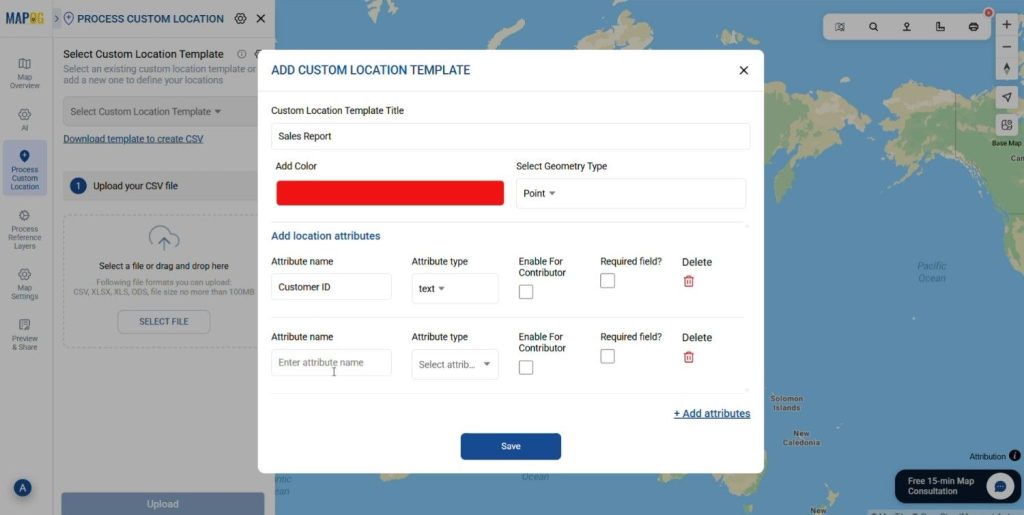Close the Process Custom Location panel

click(x=261, y=18)
